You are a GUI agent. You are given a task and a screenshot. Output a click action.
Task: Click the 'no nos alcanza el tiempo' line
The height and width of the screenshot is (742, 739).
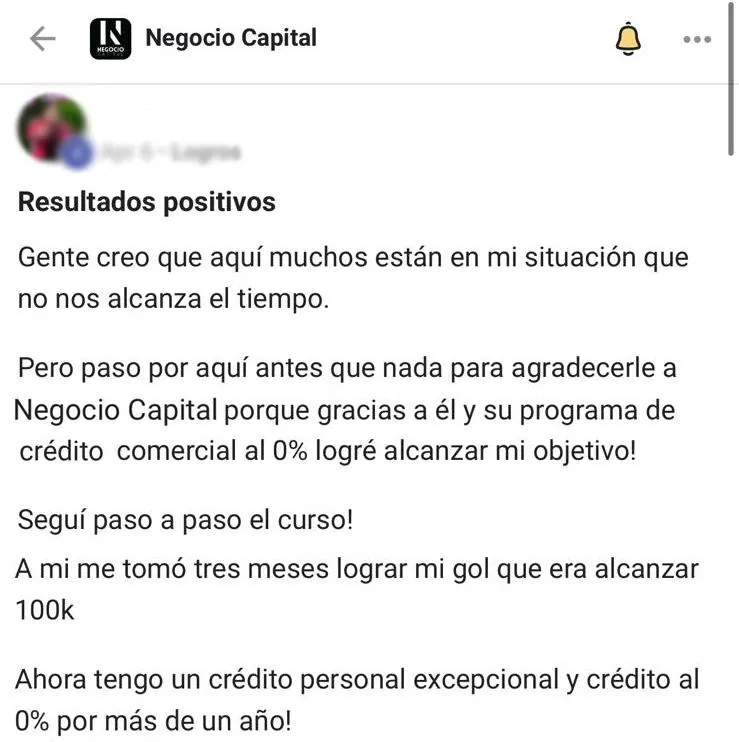pyautogui.click(x=173, y=299)
